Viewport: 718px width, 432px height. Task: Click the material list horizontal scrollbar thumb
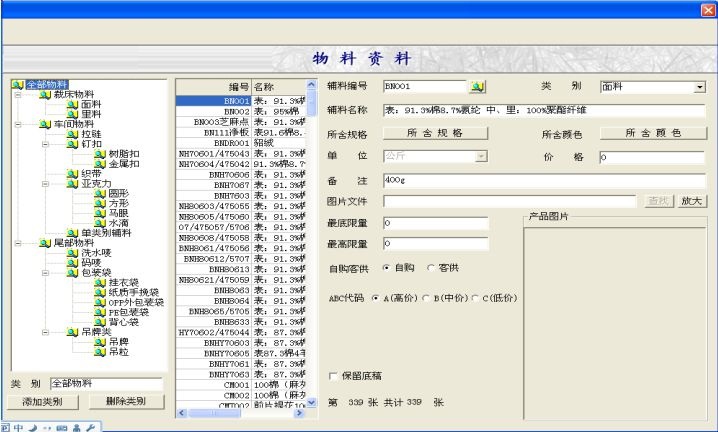214,413
